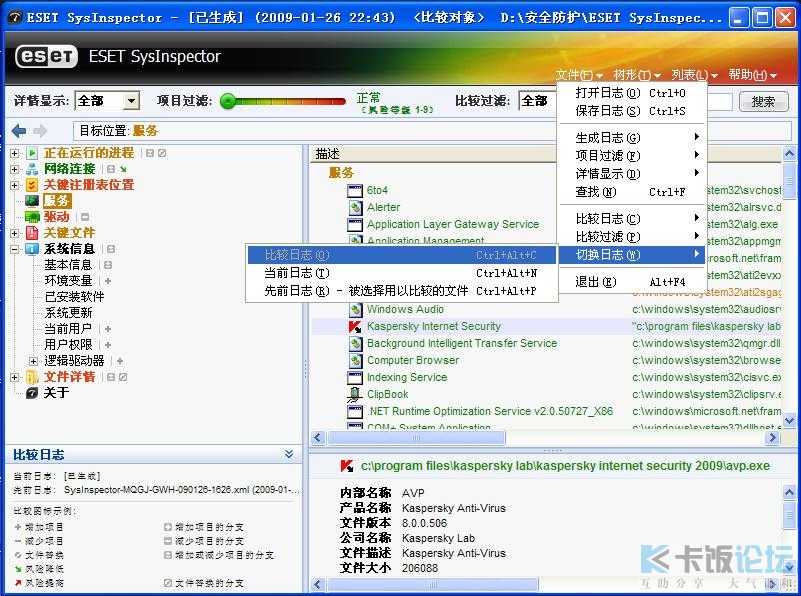Click the ClipBook service icon
Viewport: 801px width, 596px height.
(355, 394)
